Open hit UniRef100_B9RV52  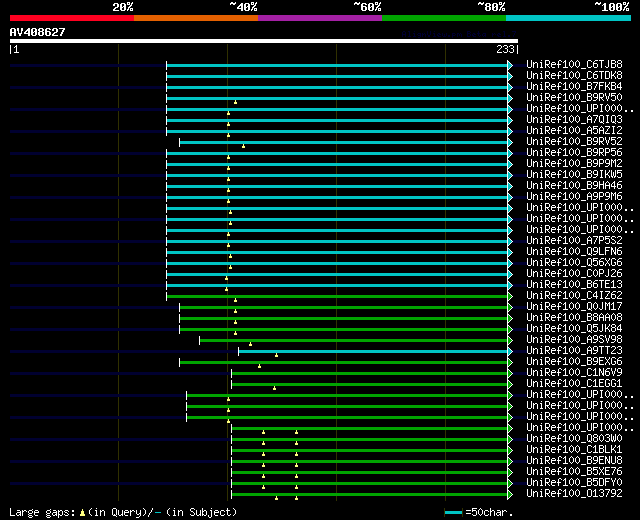coord(574,142)
